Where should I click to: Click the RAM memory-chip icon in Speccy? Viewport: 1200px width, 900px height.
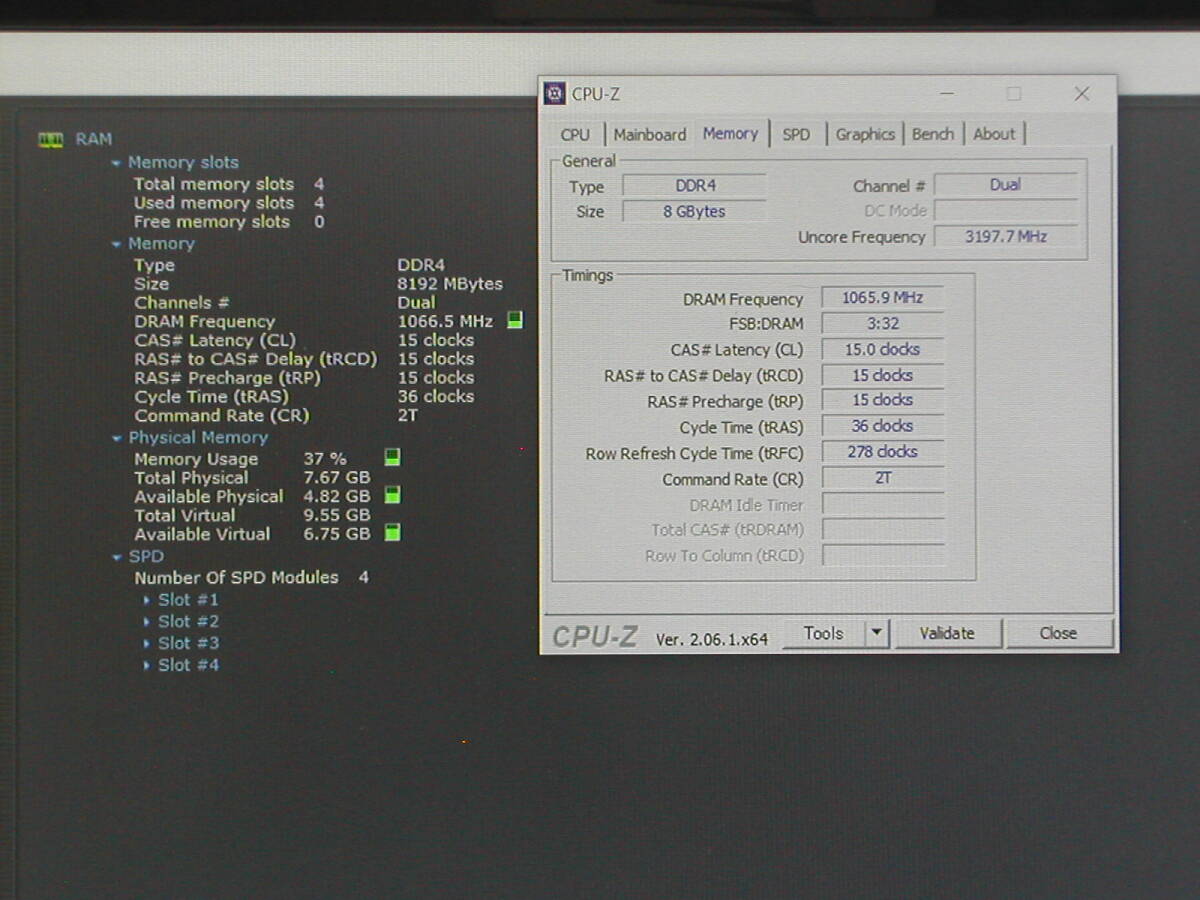[51, 140]
